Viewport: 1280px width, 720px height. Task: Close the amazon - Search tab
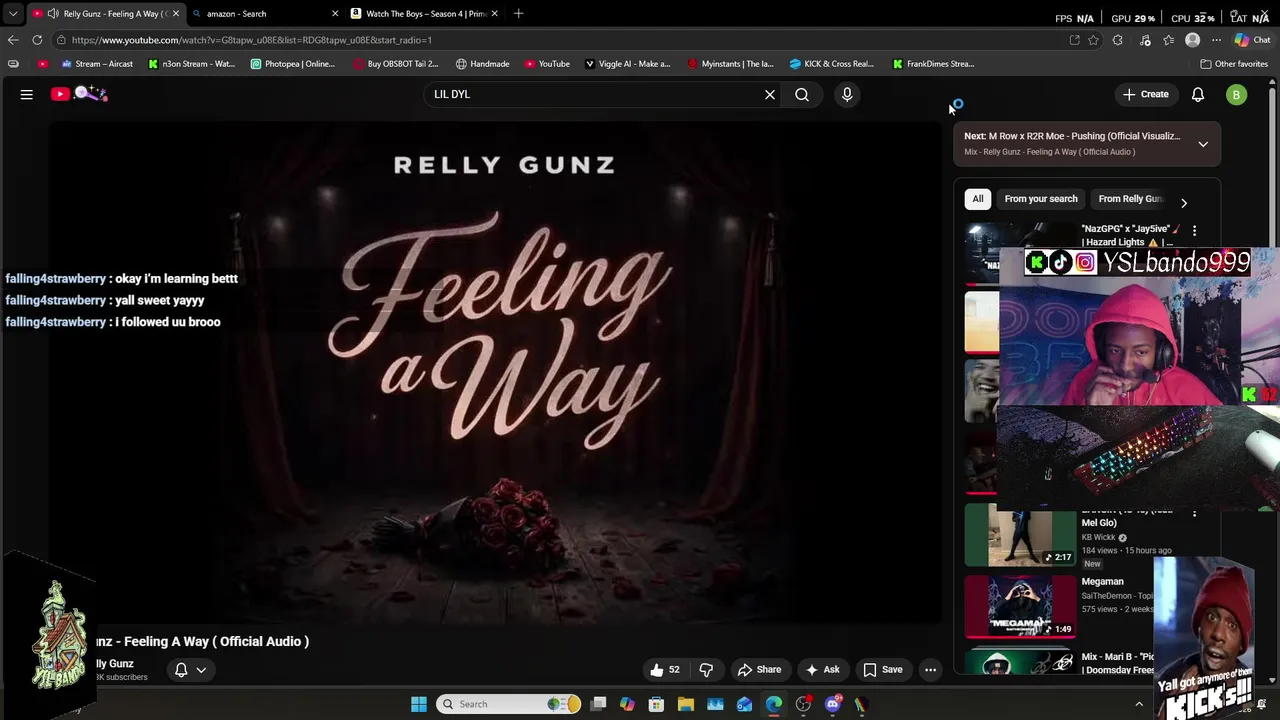pos(335,14)
